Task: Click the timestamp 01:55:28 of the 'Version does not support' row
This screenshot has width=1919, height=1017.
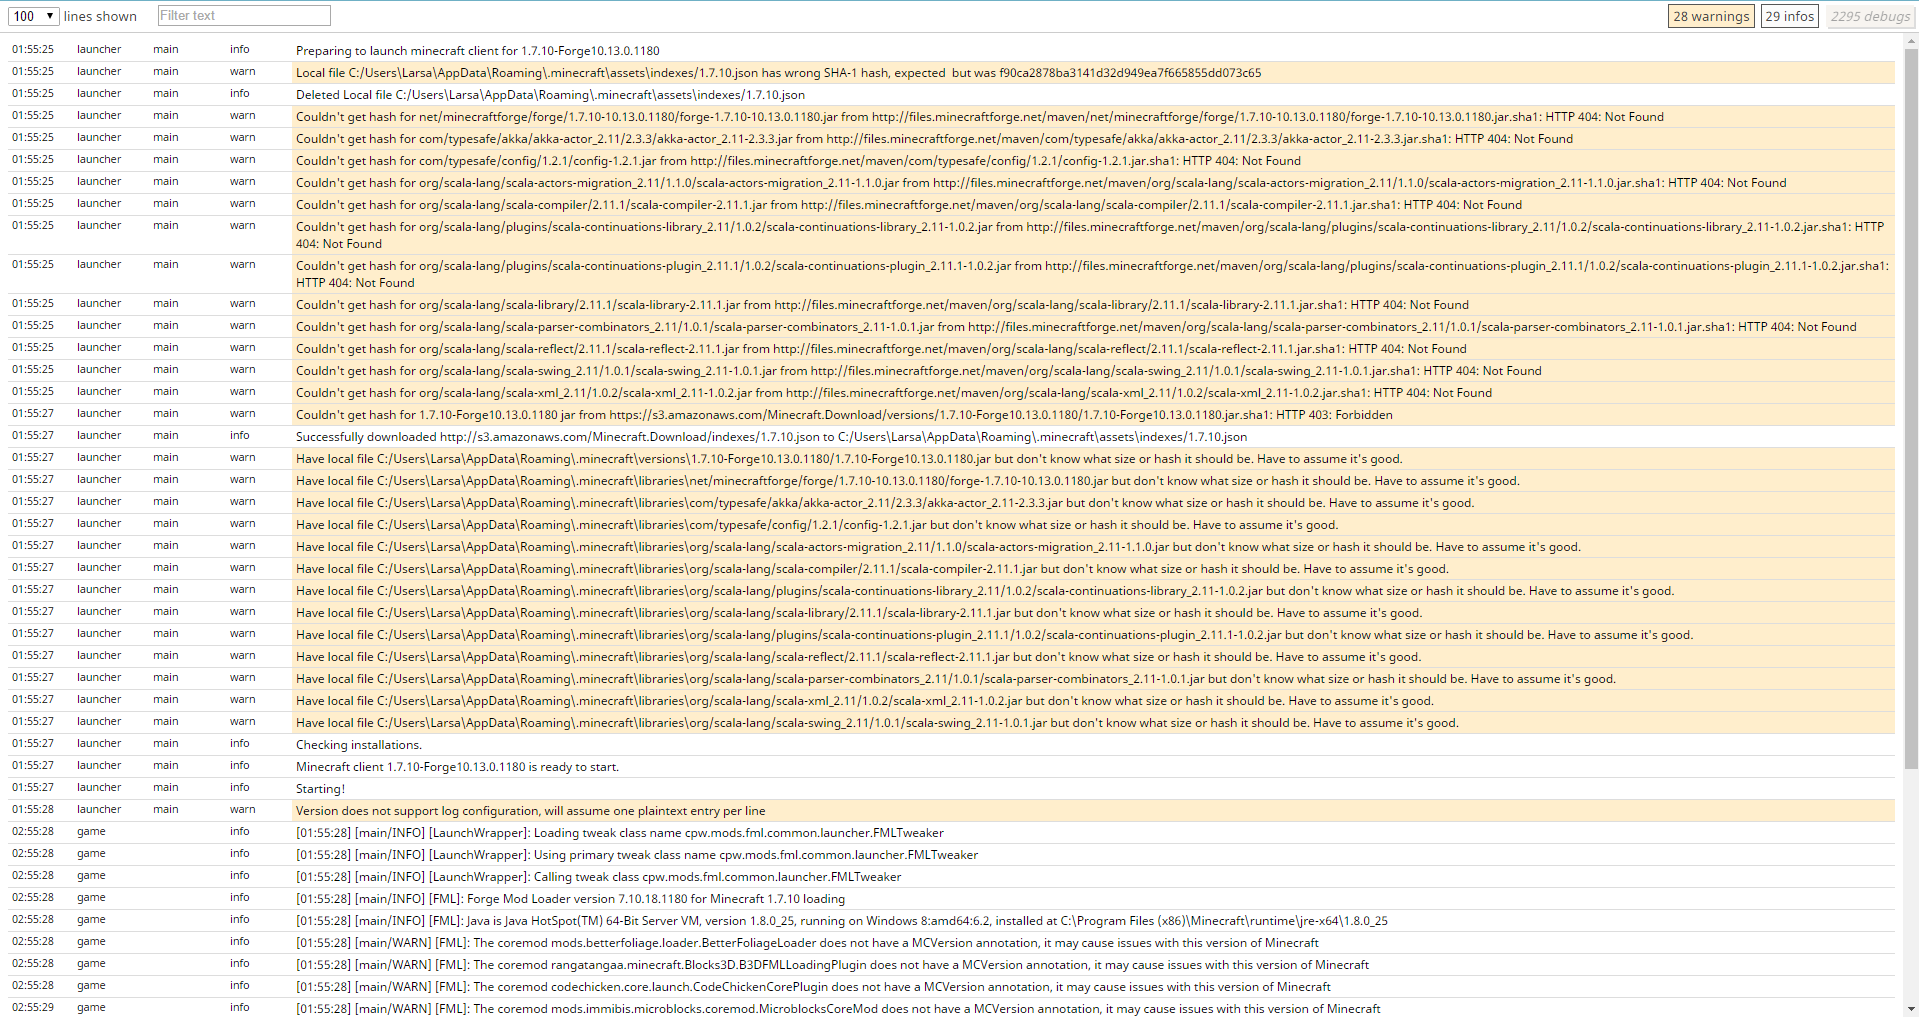Action: (x=33, y=809)
